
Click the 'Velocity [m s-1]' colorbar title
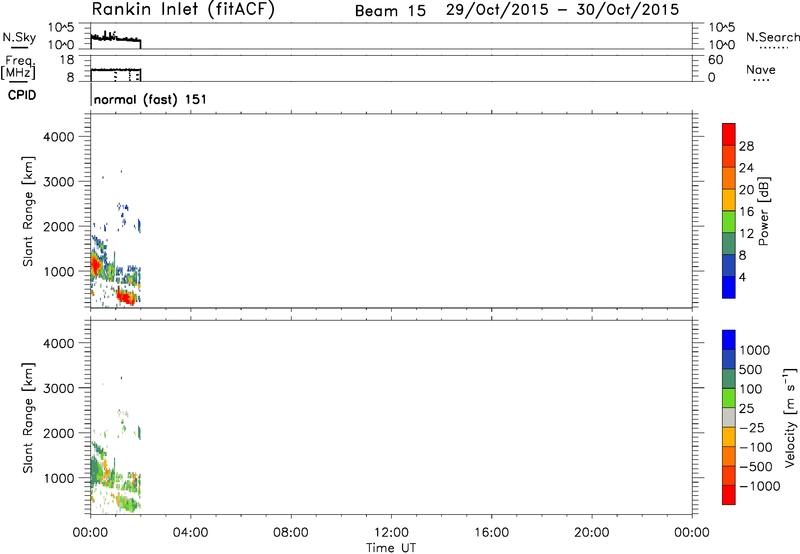[x=790, y=417]
